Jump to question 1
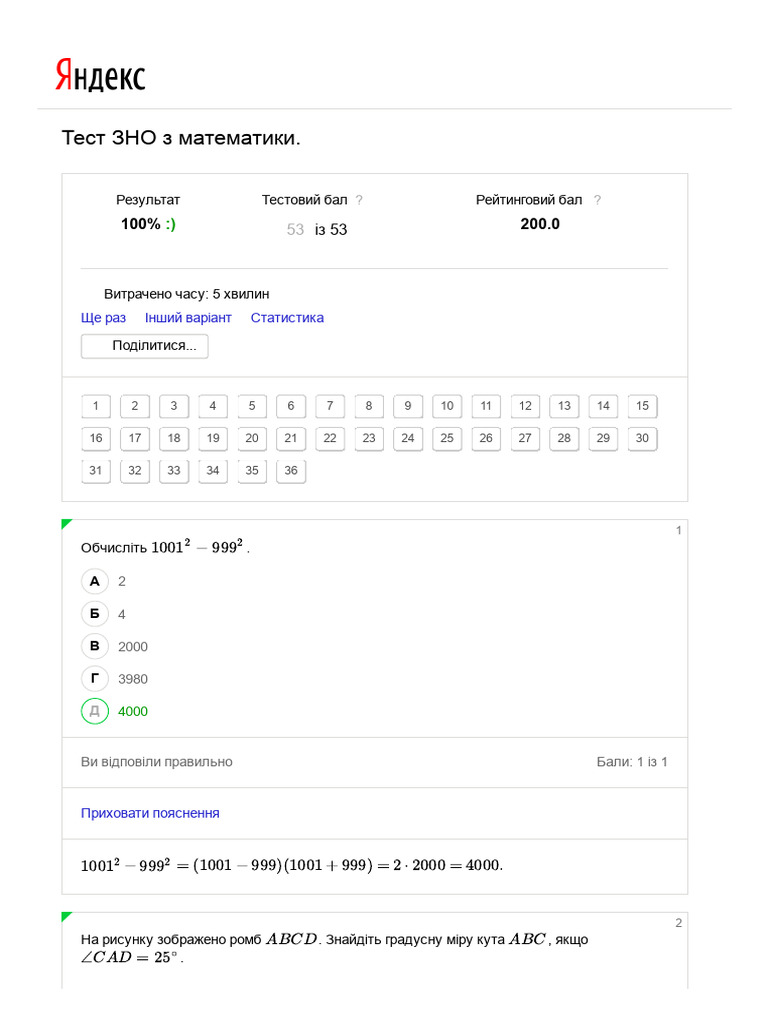768x1024 pixels. coord(96,406)
